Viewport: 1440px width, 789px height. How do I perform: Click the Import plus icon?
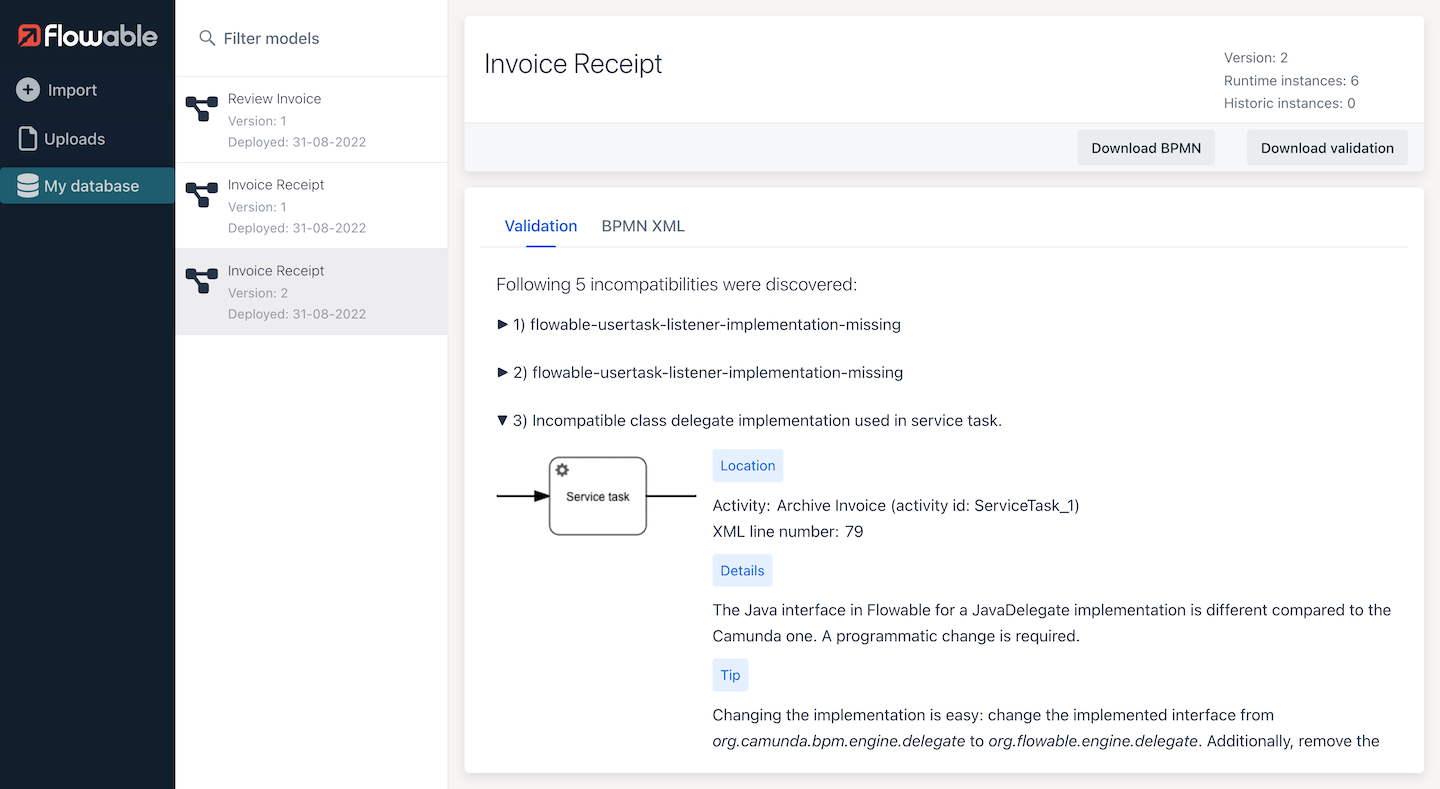point(28,90)
